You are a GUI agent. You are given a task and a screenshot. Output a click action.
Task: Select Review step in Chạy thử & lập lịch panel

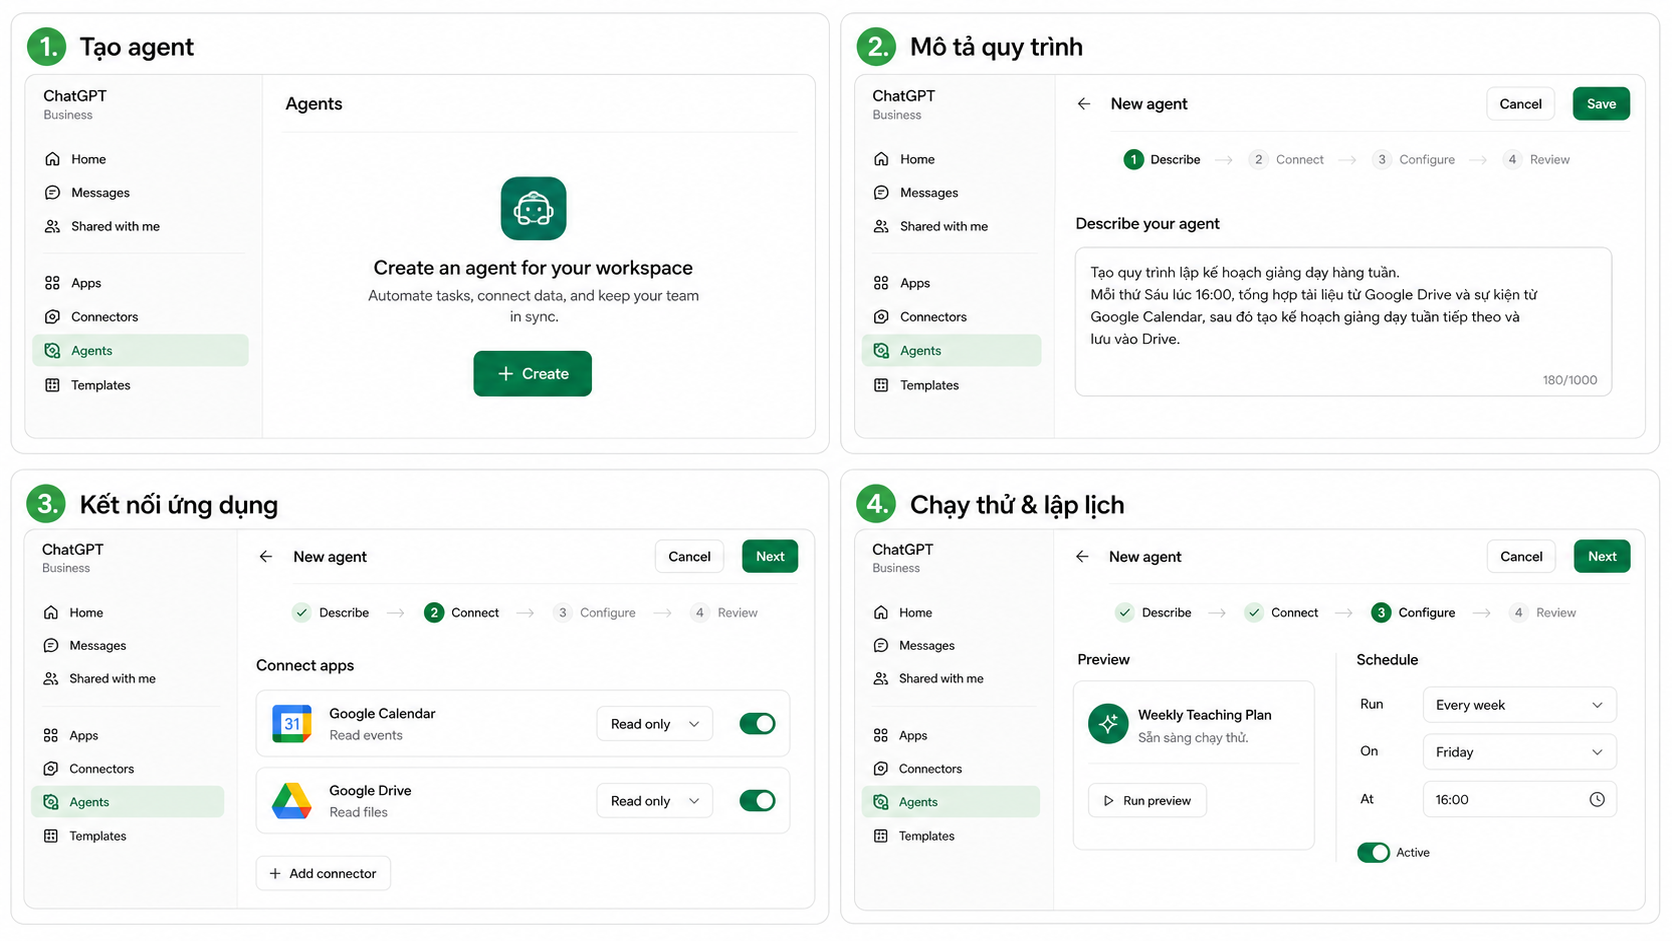(1542, 613)
